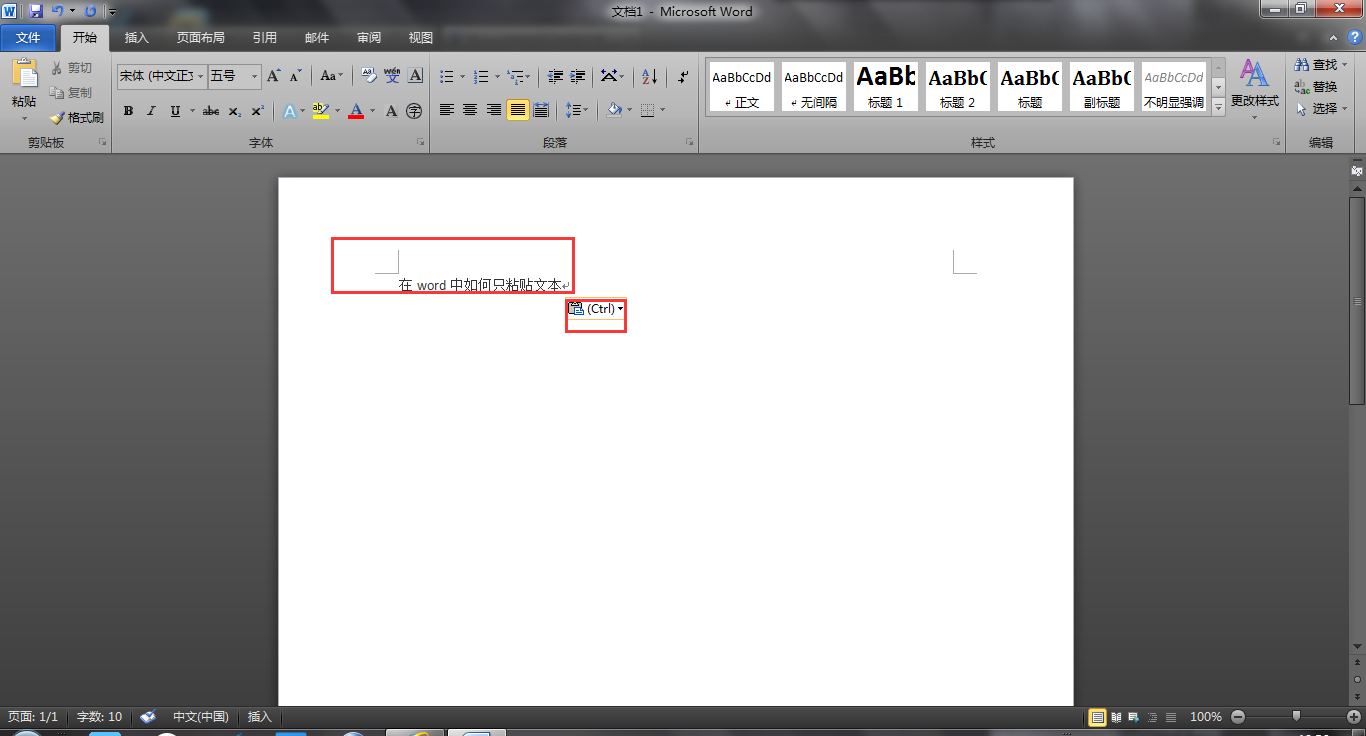Toggle Italic formatting

(x=151, y=111)
